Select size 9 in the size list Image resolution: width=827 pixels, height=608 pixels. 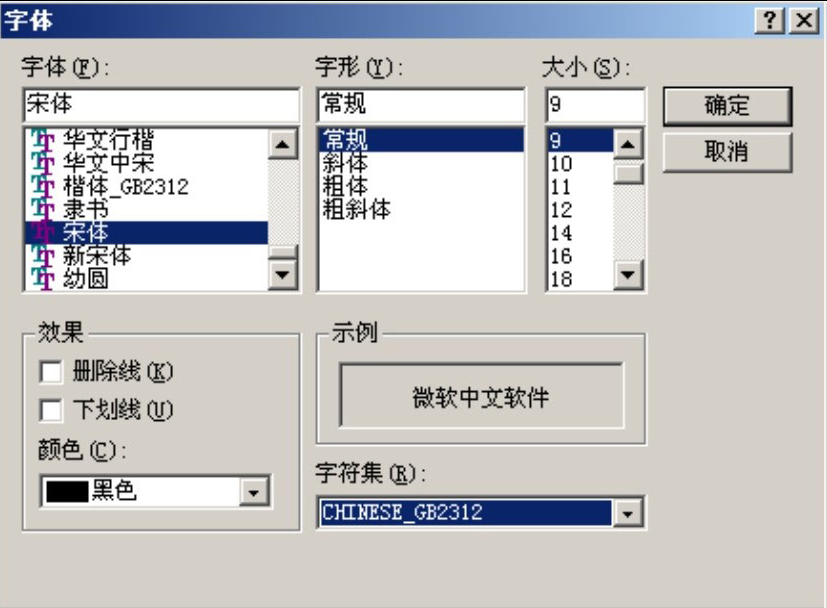(x=580, y=140)
